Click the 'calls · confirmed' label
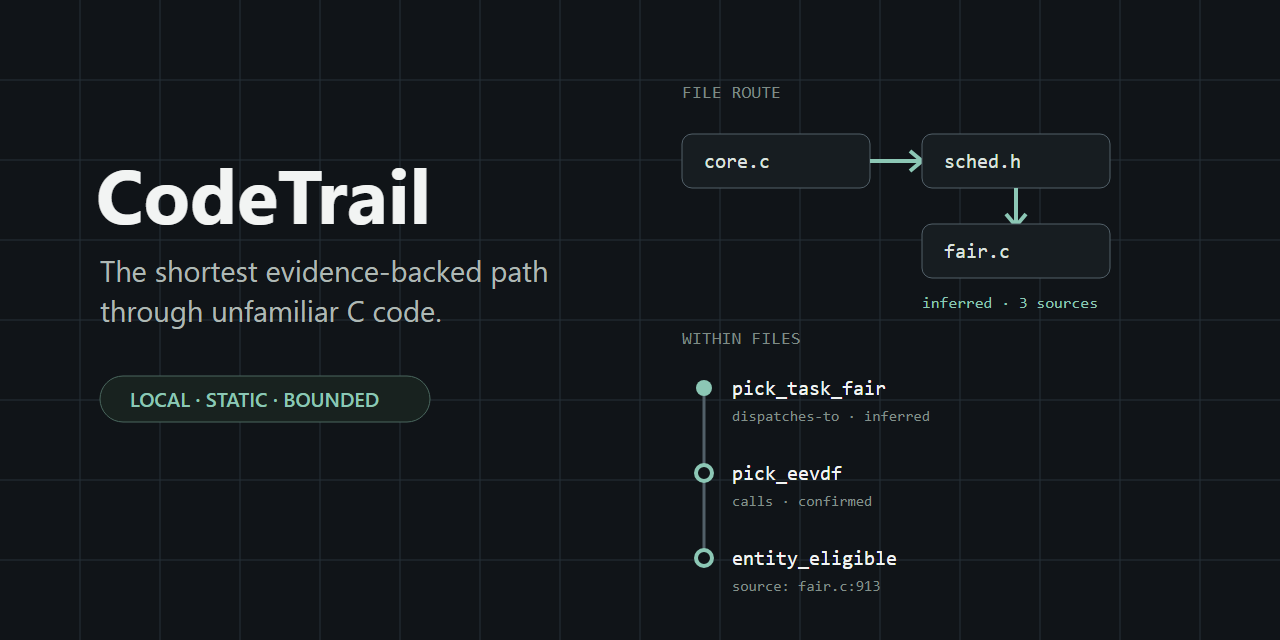The height and width of the screenshot is (640, 1280). tap(802, 501)
